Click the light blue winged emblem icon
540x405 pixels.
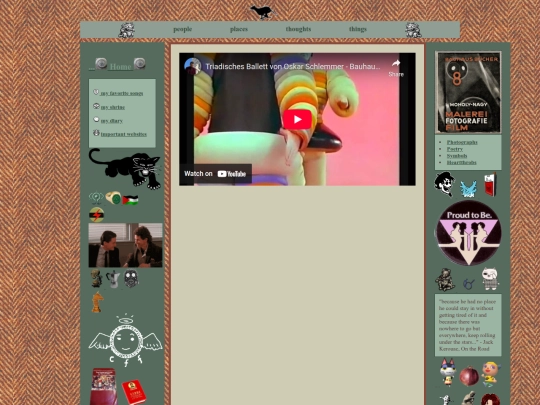468,189
